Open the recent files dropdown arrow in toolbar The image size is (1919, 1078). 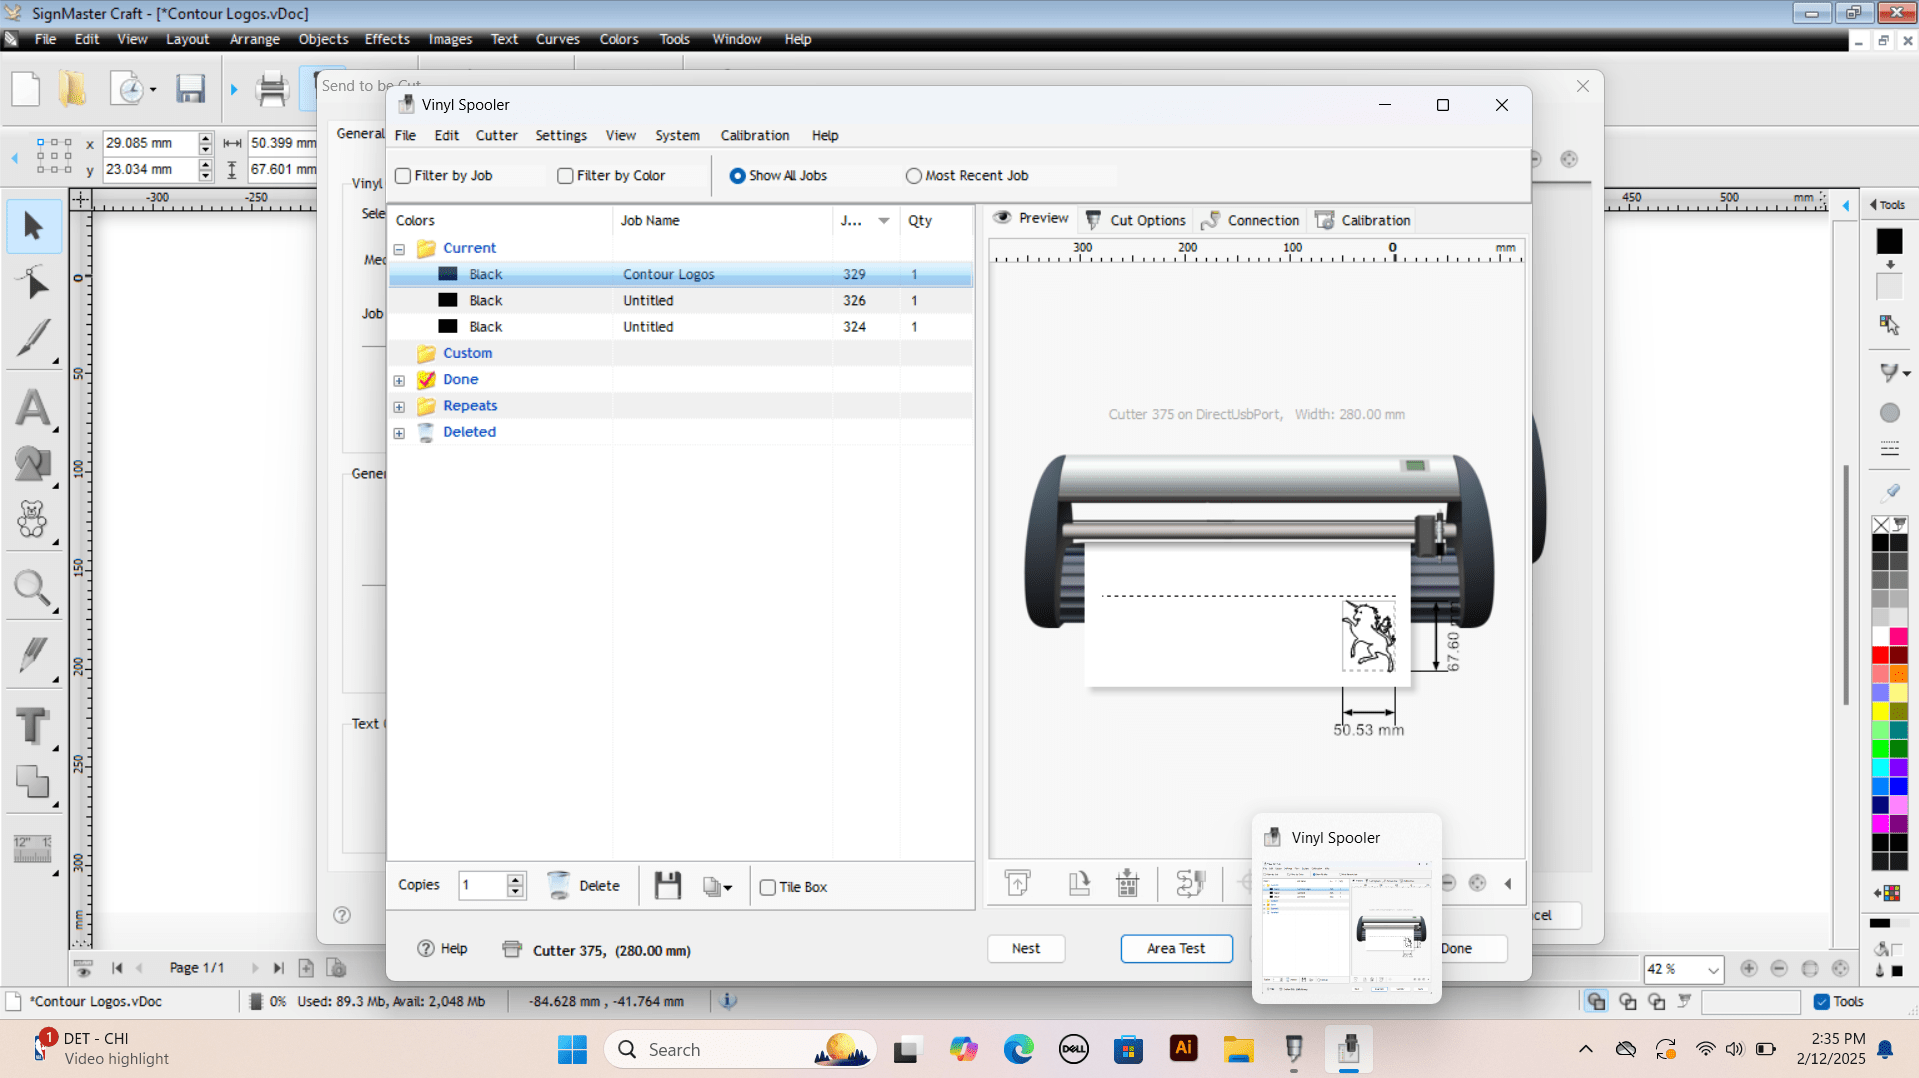tap(153, 89)
